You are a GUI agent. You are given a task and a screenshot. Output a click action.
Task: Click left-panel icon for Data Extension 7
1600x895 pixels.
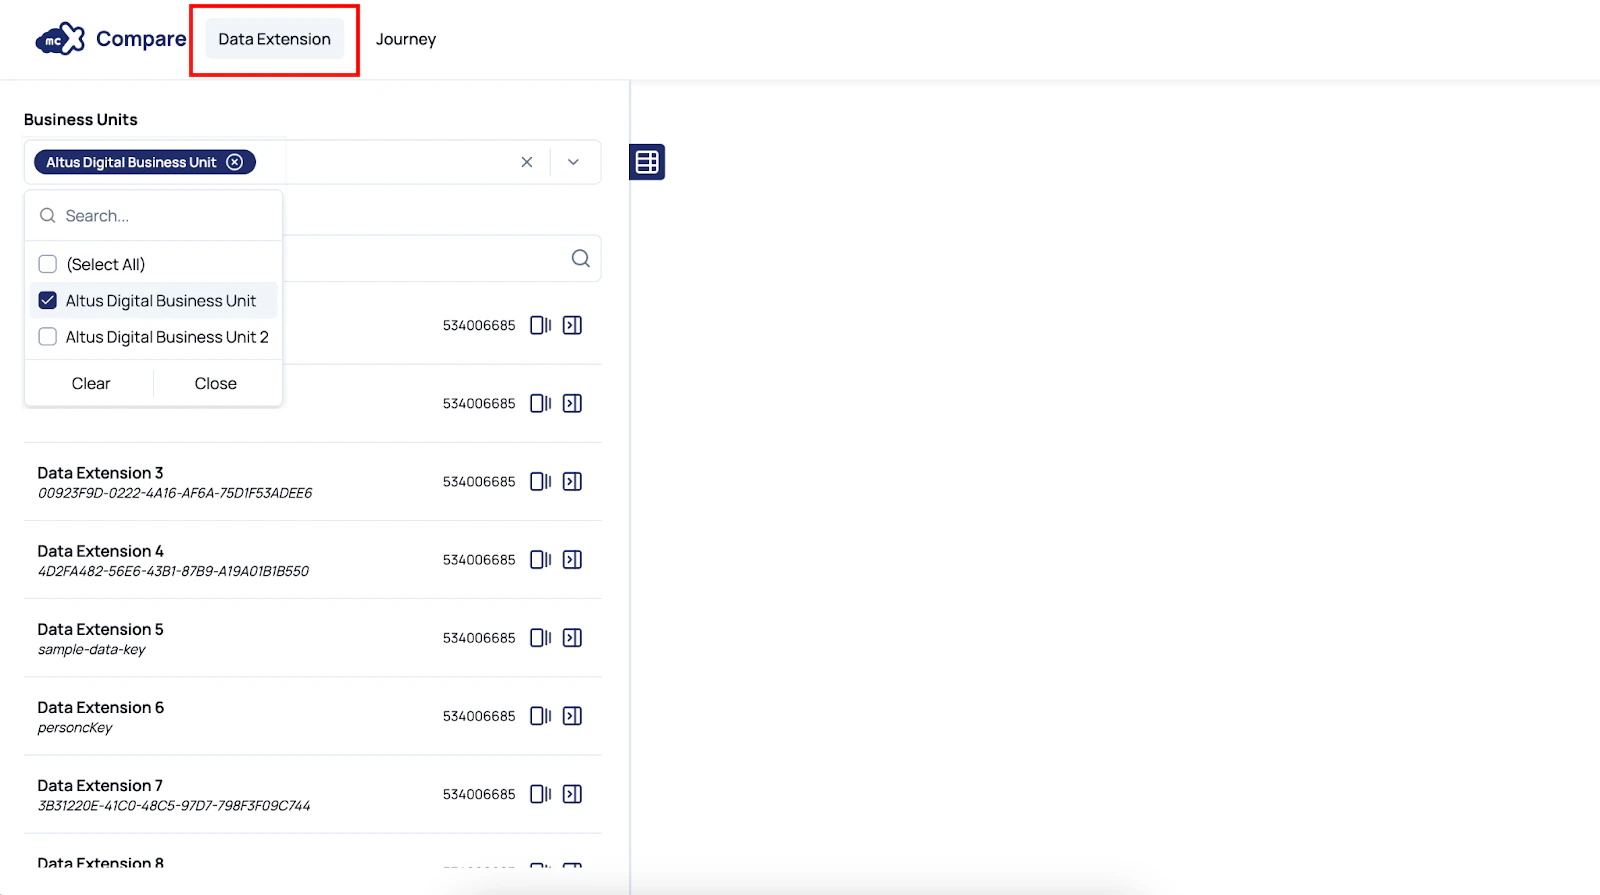tap(541, 793)
